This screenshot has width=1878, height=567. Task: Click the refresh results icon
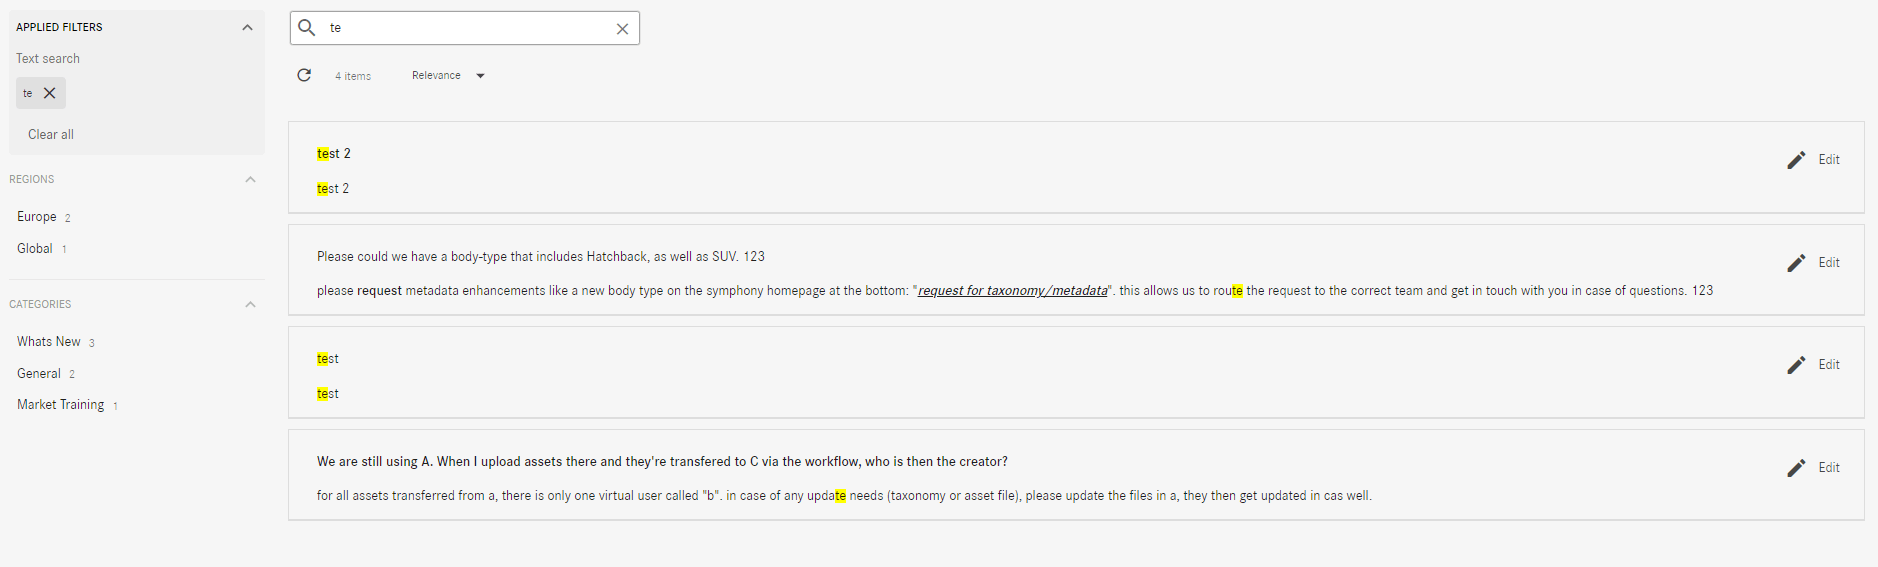point(304,75)
